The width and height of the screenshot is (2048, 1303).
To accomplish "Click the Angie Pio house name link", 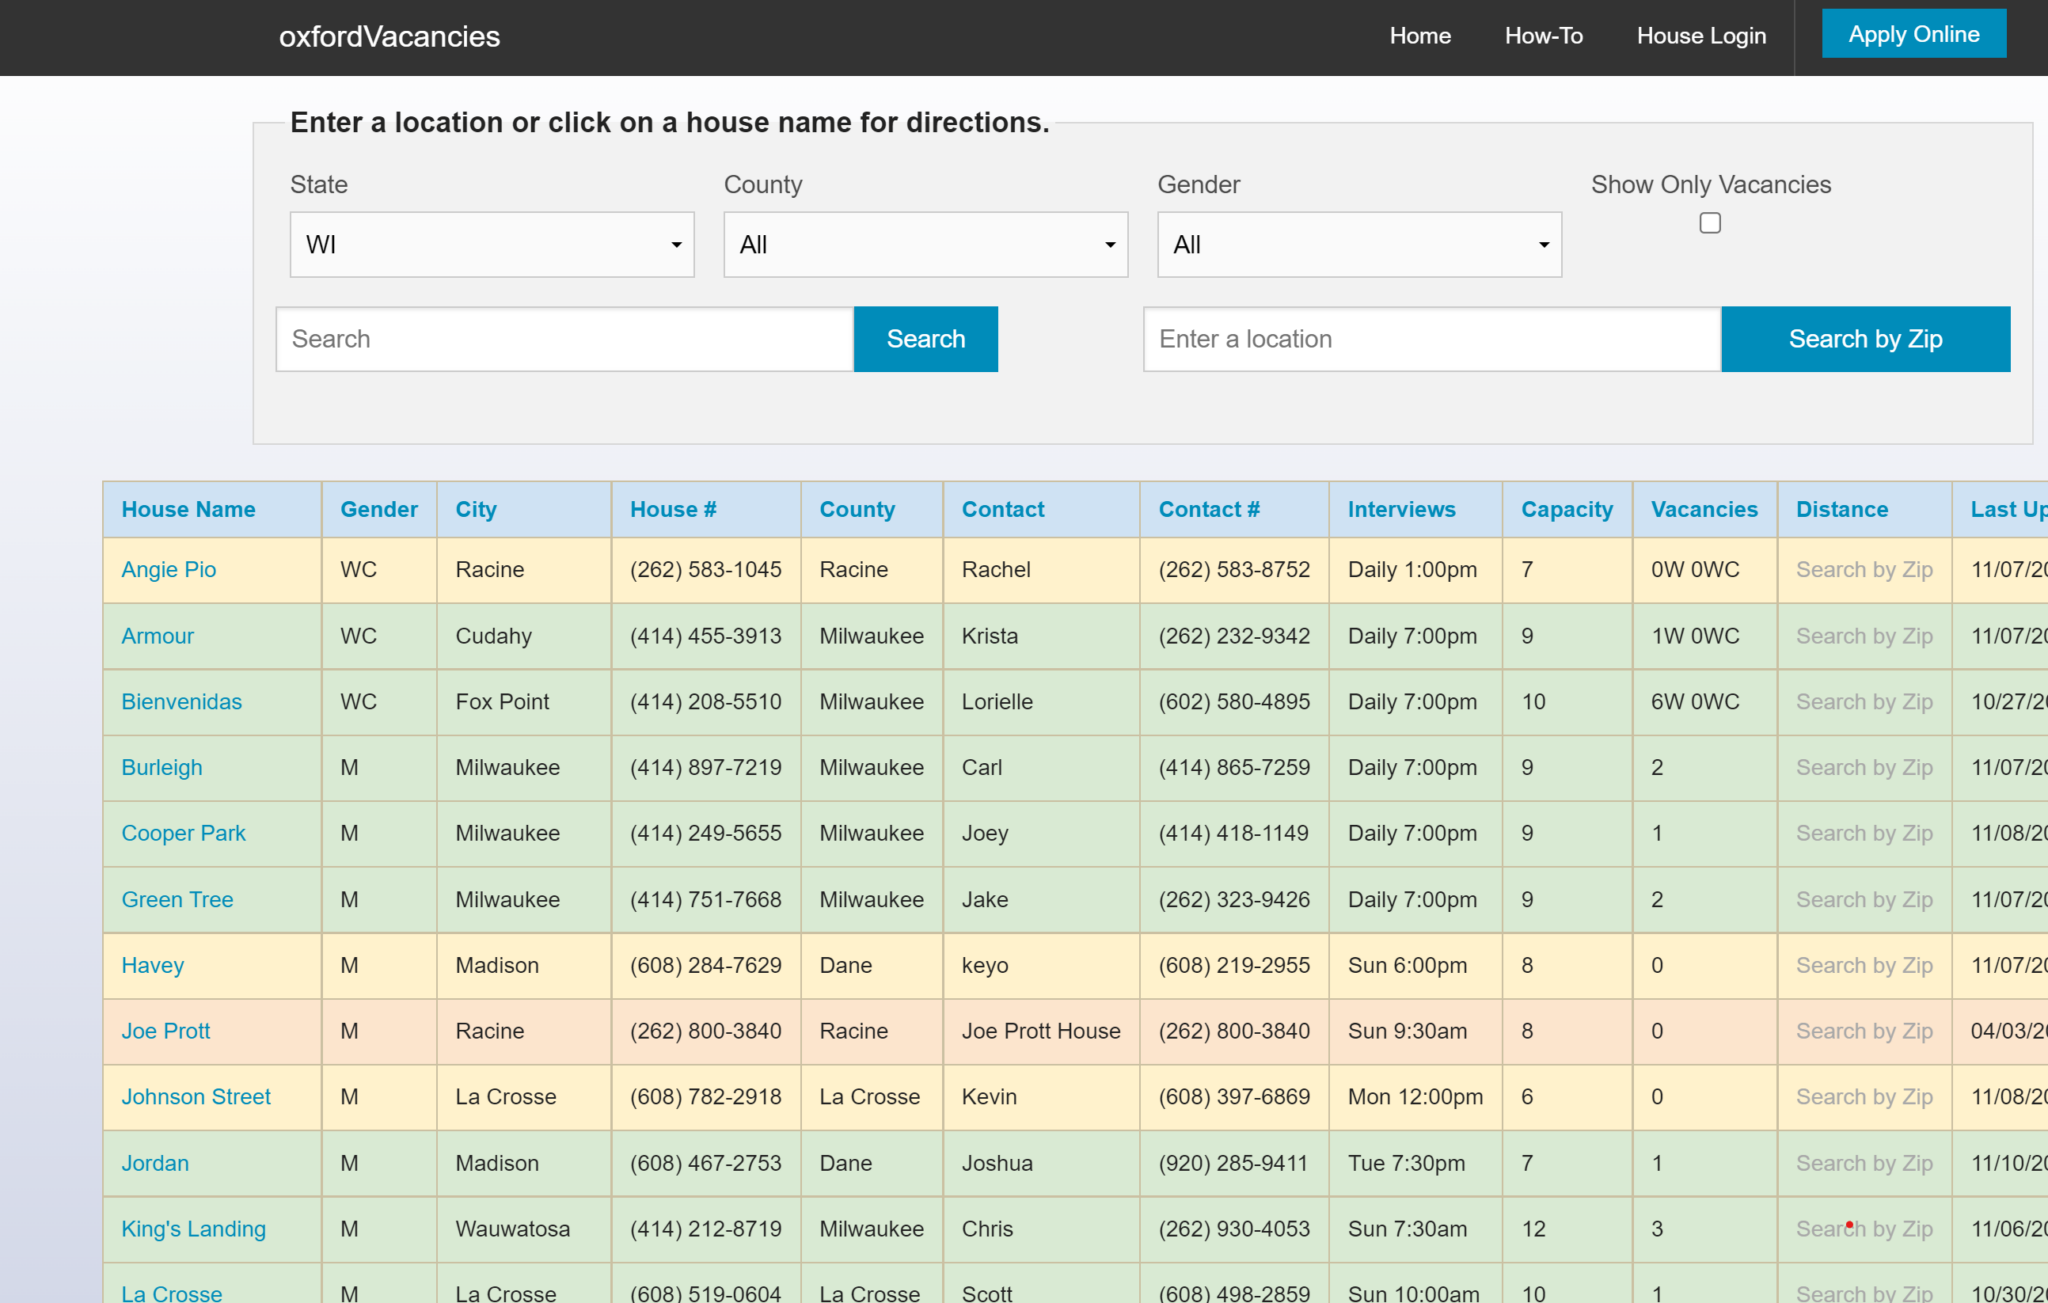I will click(167, 570).
